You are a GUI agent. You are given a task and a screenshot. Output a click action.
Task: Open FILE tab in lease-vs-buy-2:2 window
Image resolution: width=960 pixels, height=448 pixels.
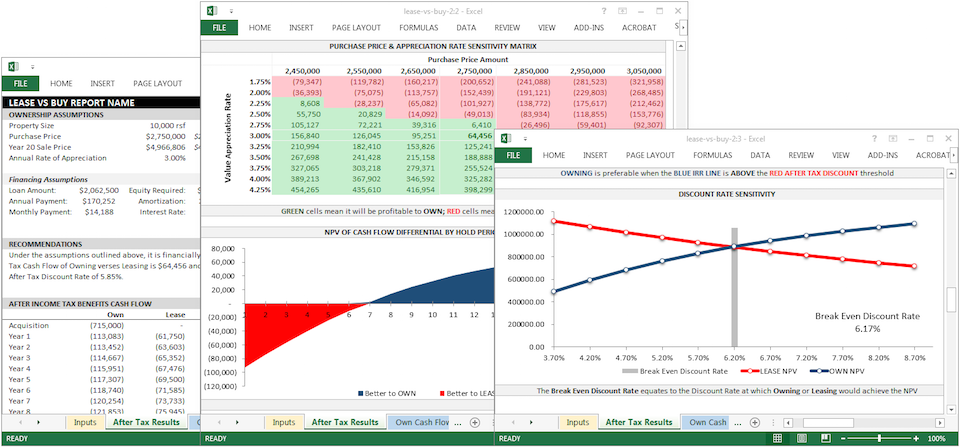pos(219,28)
